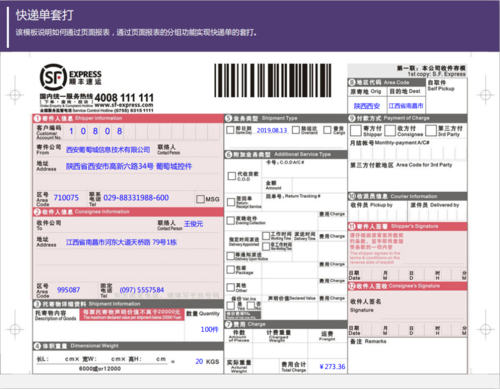Tick the 其他 Other checkbox
This screenshot has height=389, width=500.
point(230,287)
